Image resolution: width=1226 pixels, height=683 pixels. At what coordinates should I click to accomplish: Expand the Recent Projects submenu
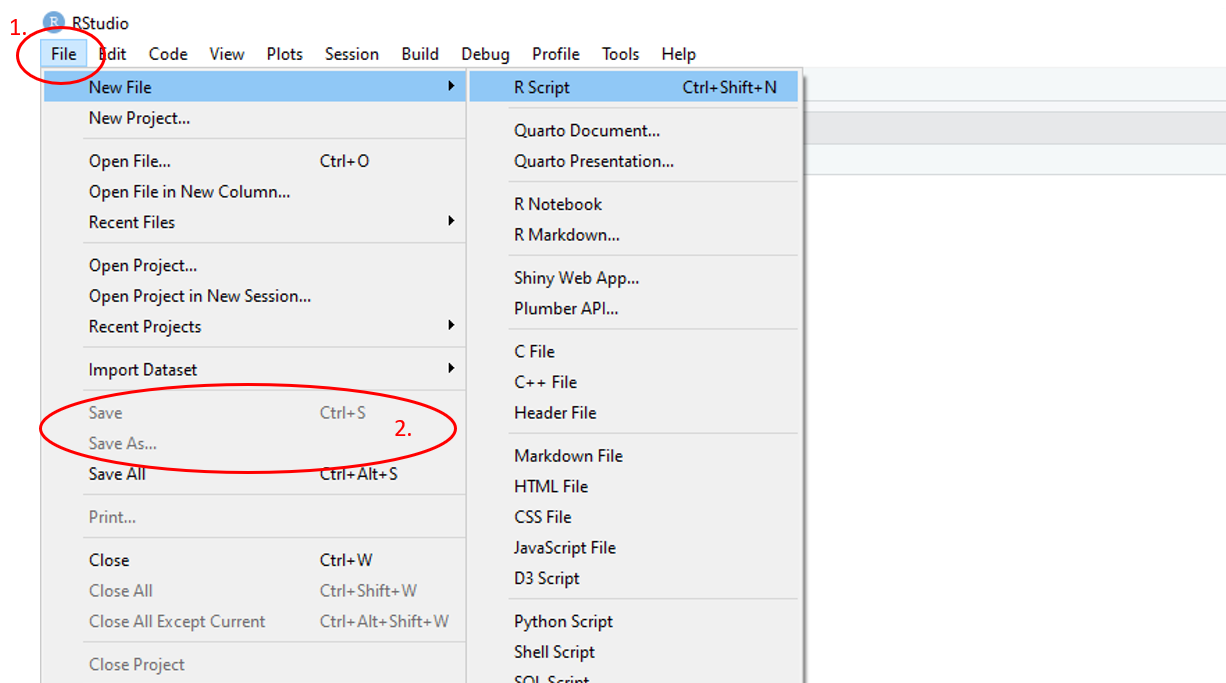click(x=255, y=327)
